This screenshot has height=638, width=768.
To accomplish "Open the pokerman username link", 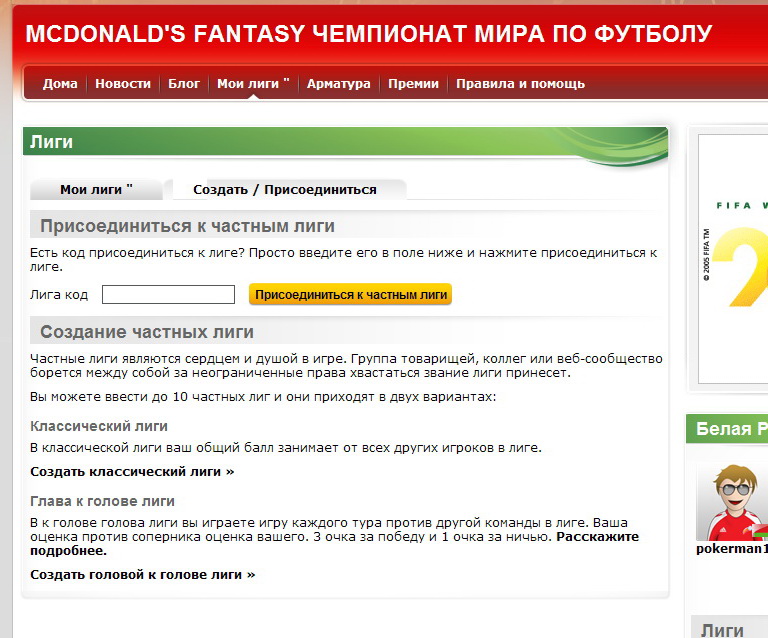I will pyautogui.click(x=732, y=549).
